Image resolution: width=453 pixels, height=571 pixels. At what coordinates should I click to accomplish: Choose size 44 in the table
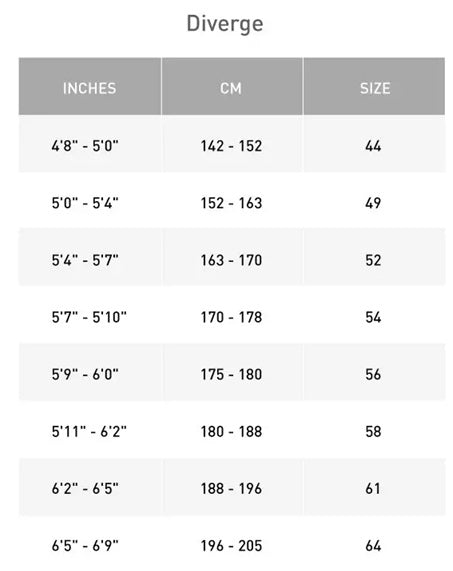(x=373, y=146)
